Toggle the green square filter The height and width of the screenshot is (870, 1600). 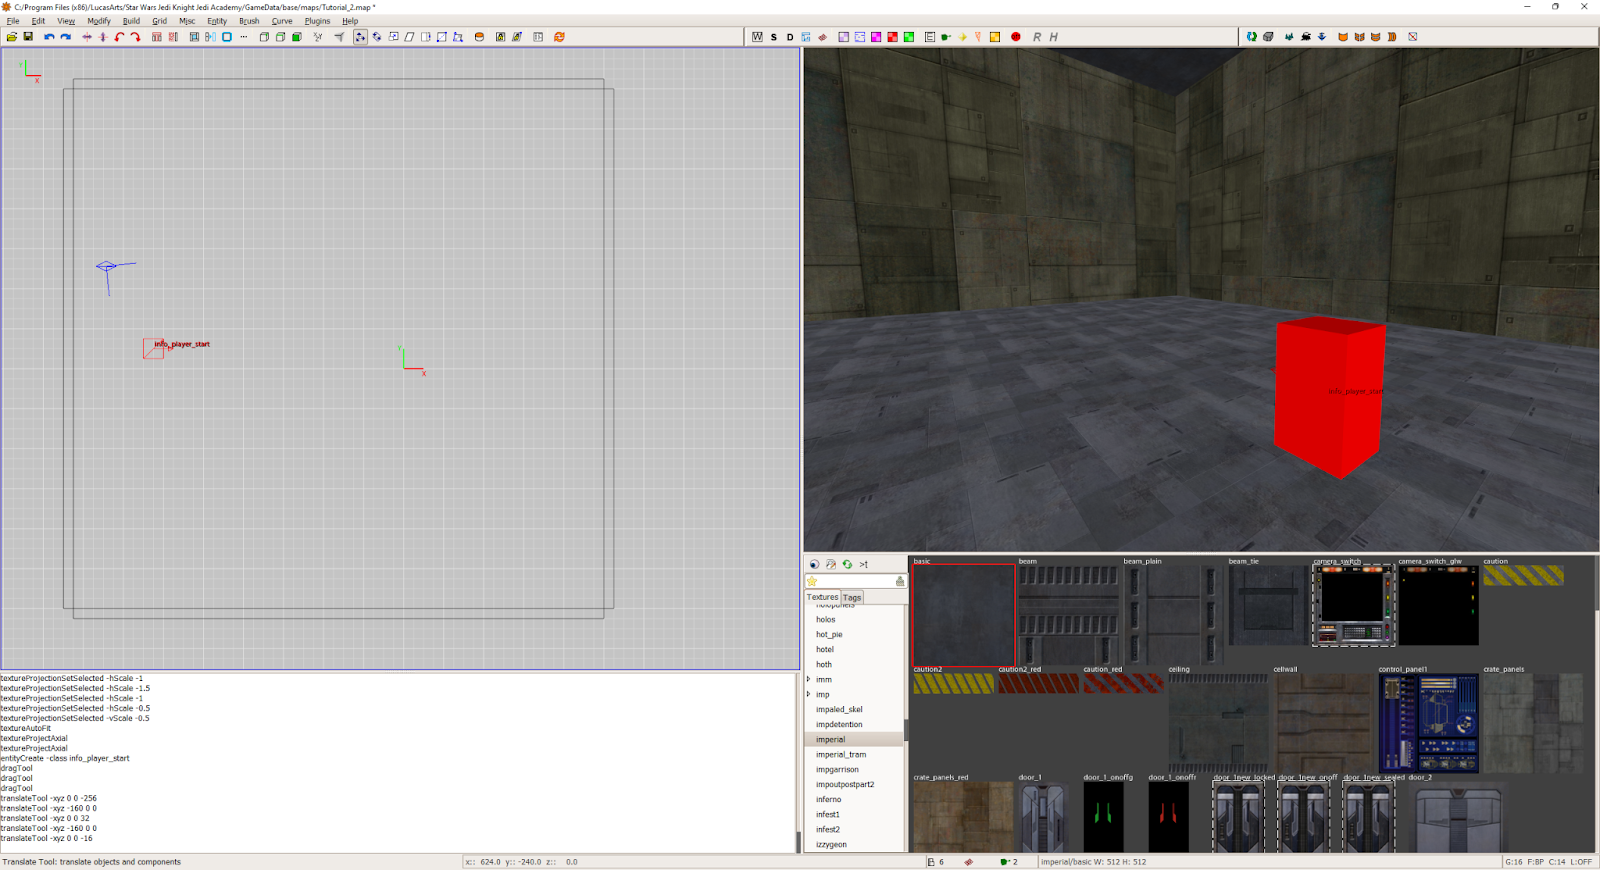coord(909,37)
